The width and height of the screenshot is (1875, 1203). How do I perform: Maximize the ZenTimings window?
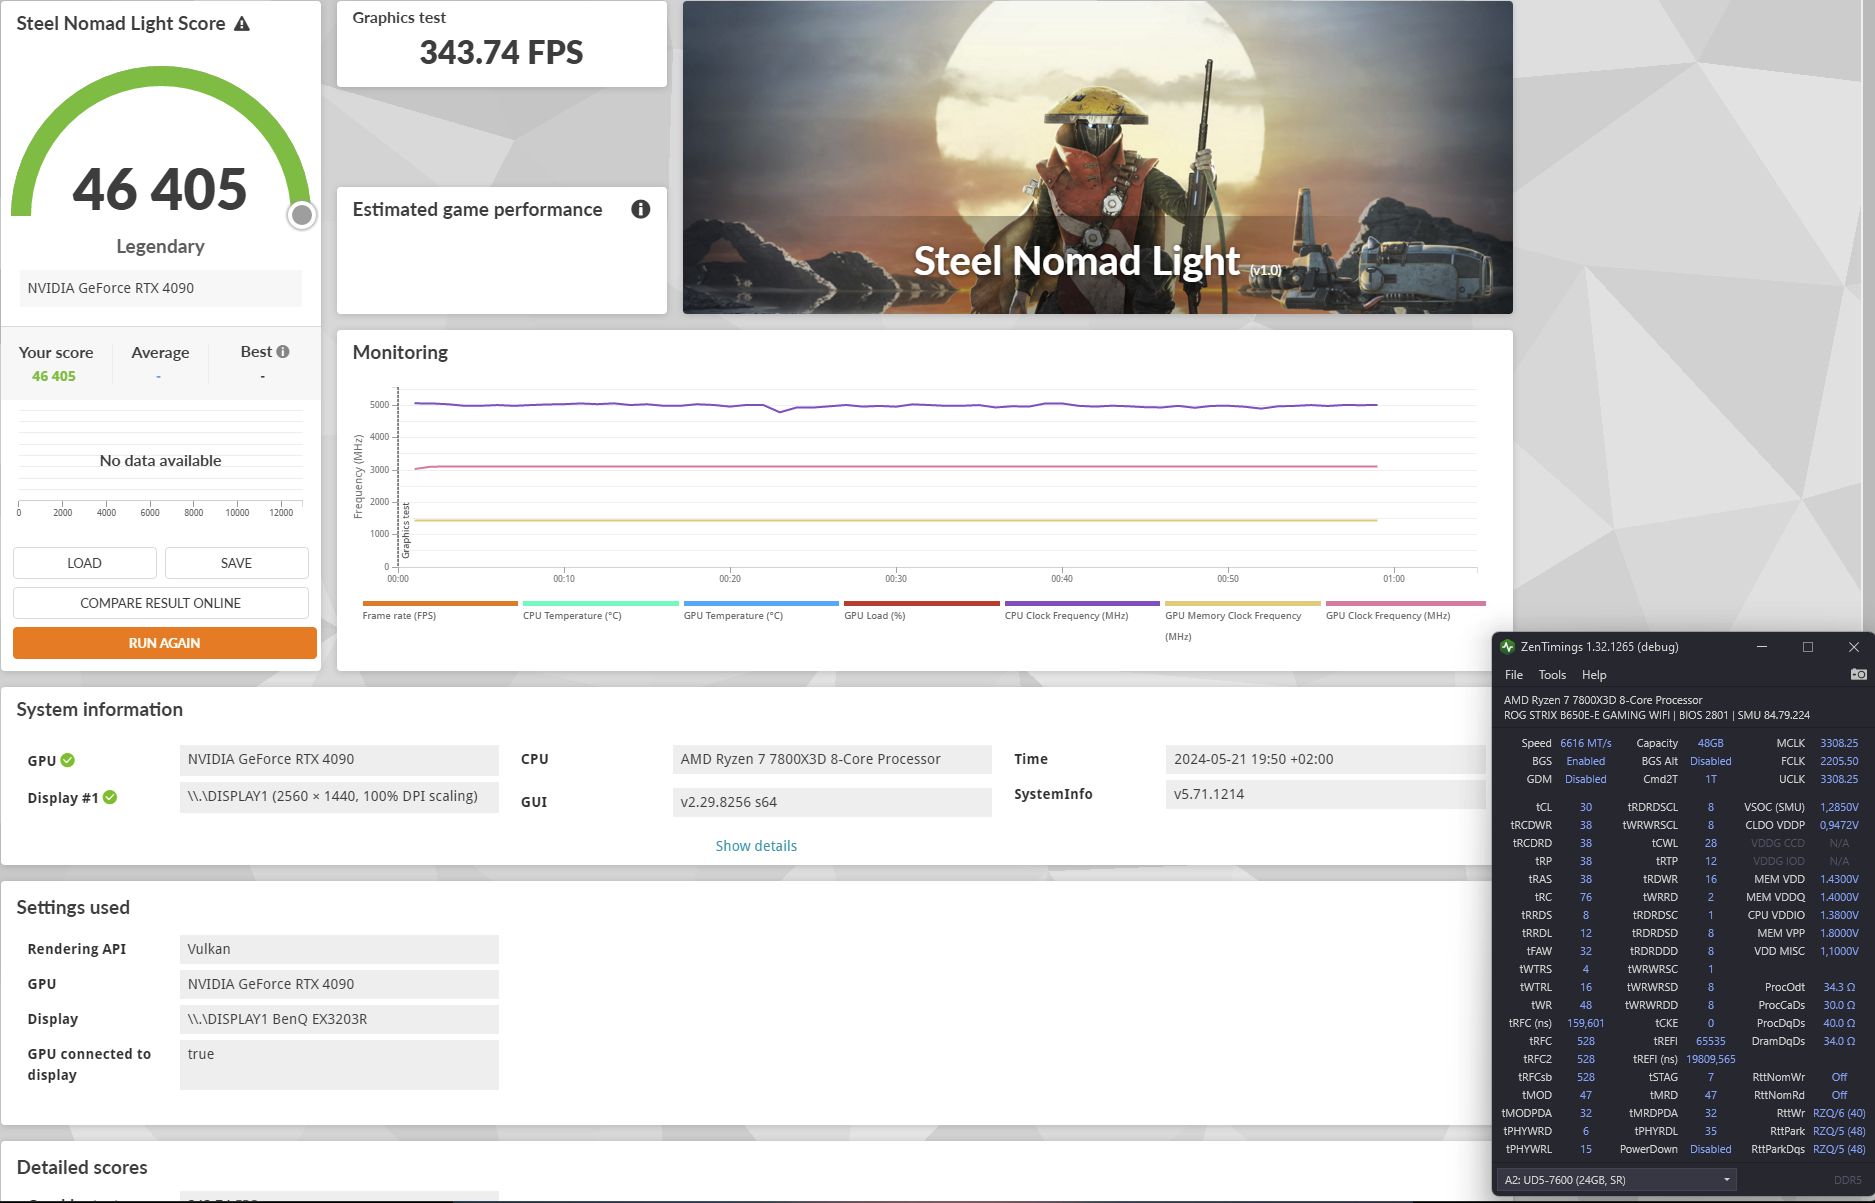[1808, 647]
